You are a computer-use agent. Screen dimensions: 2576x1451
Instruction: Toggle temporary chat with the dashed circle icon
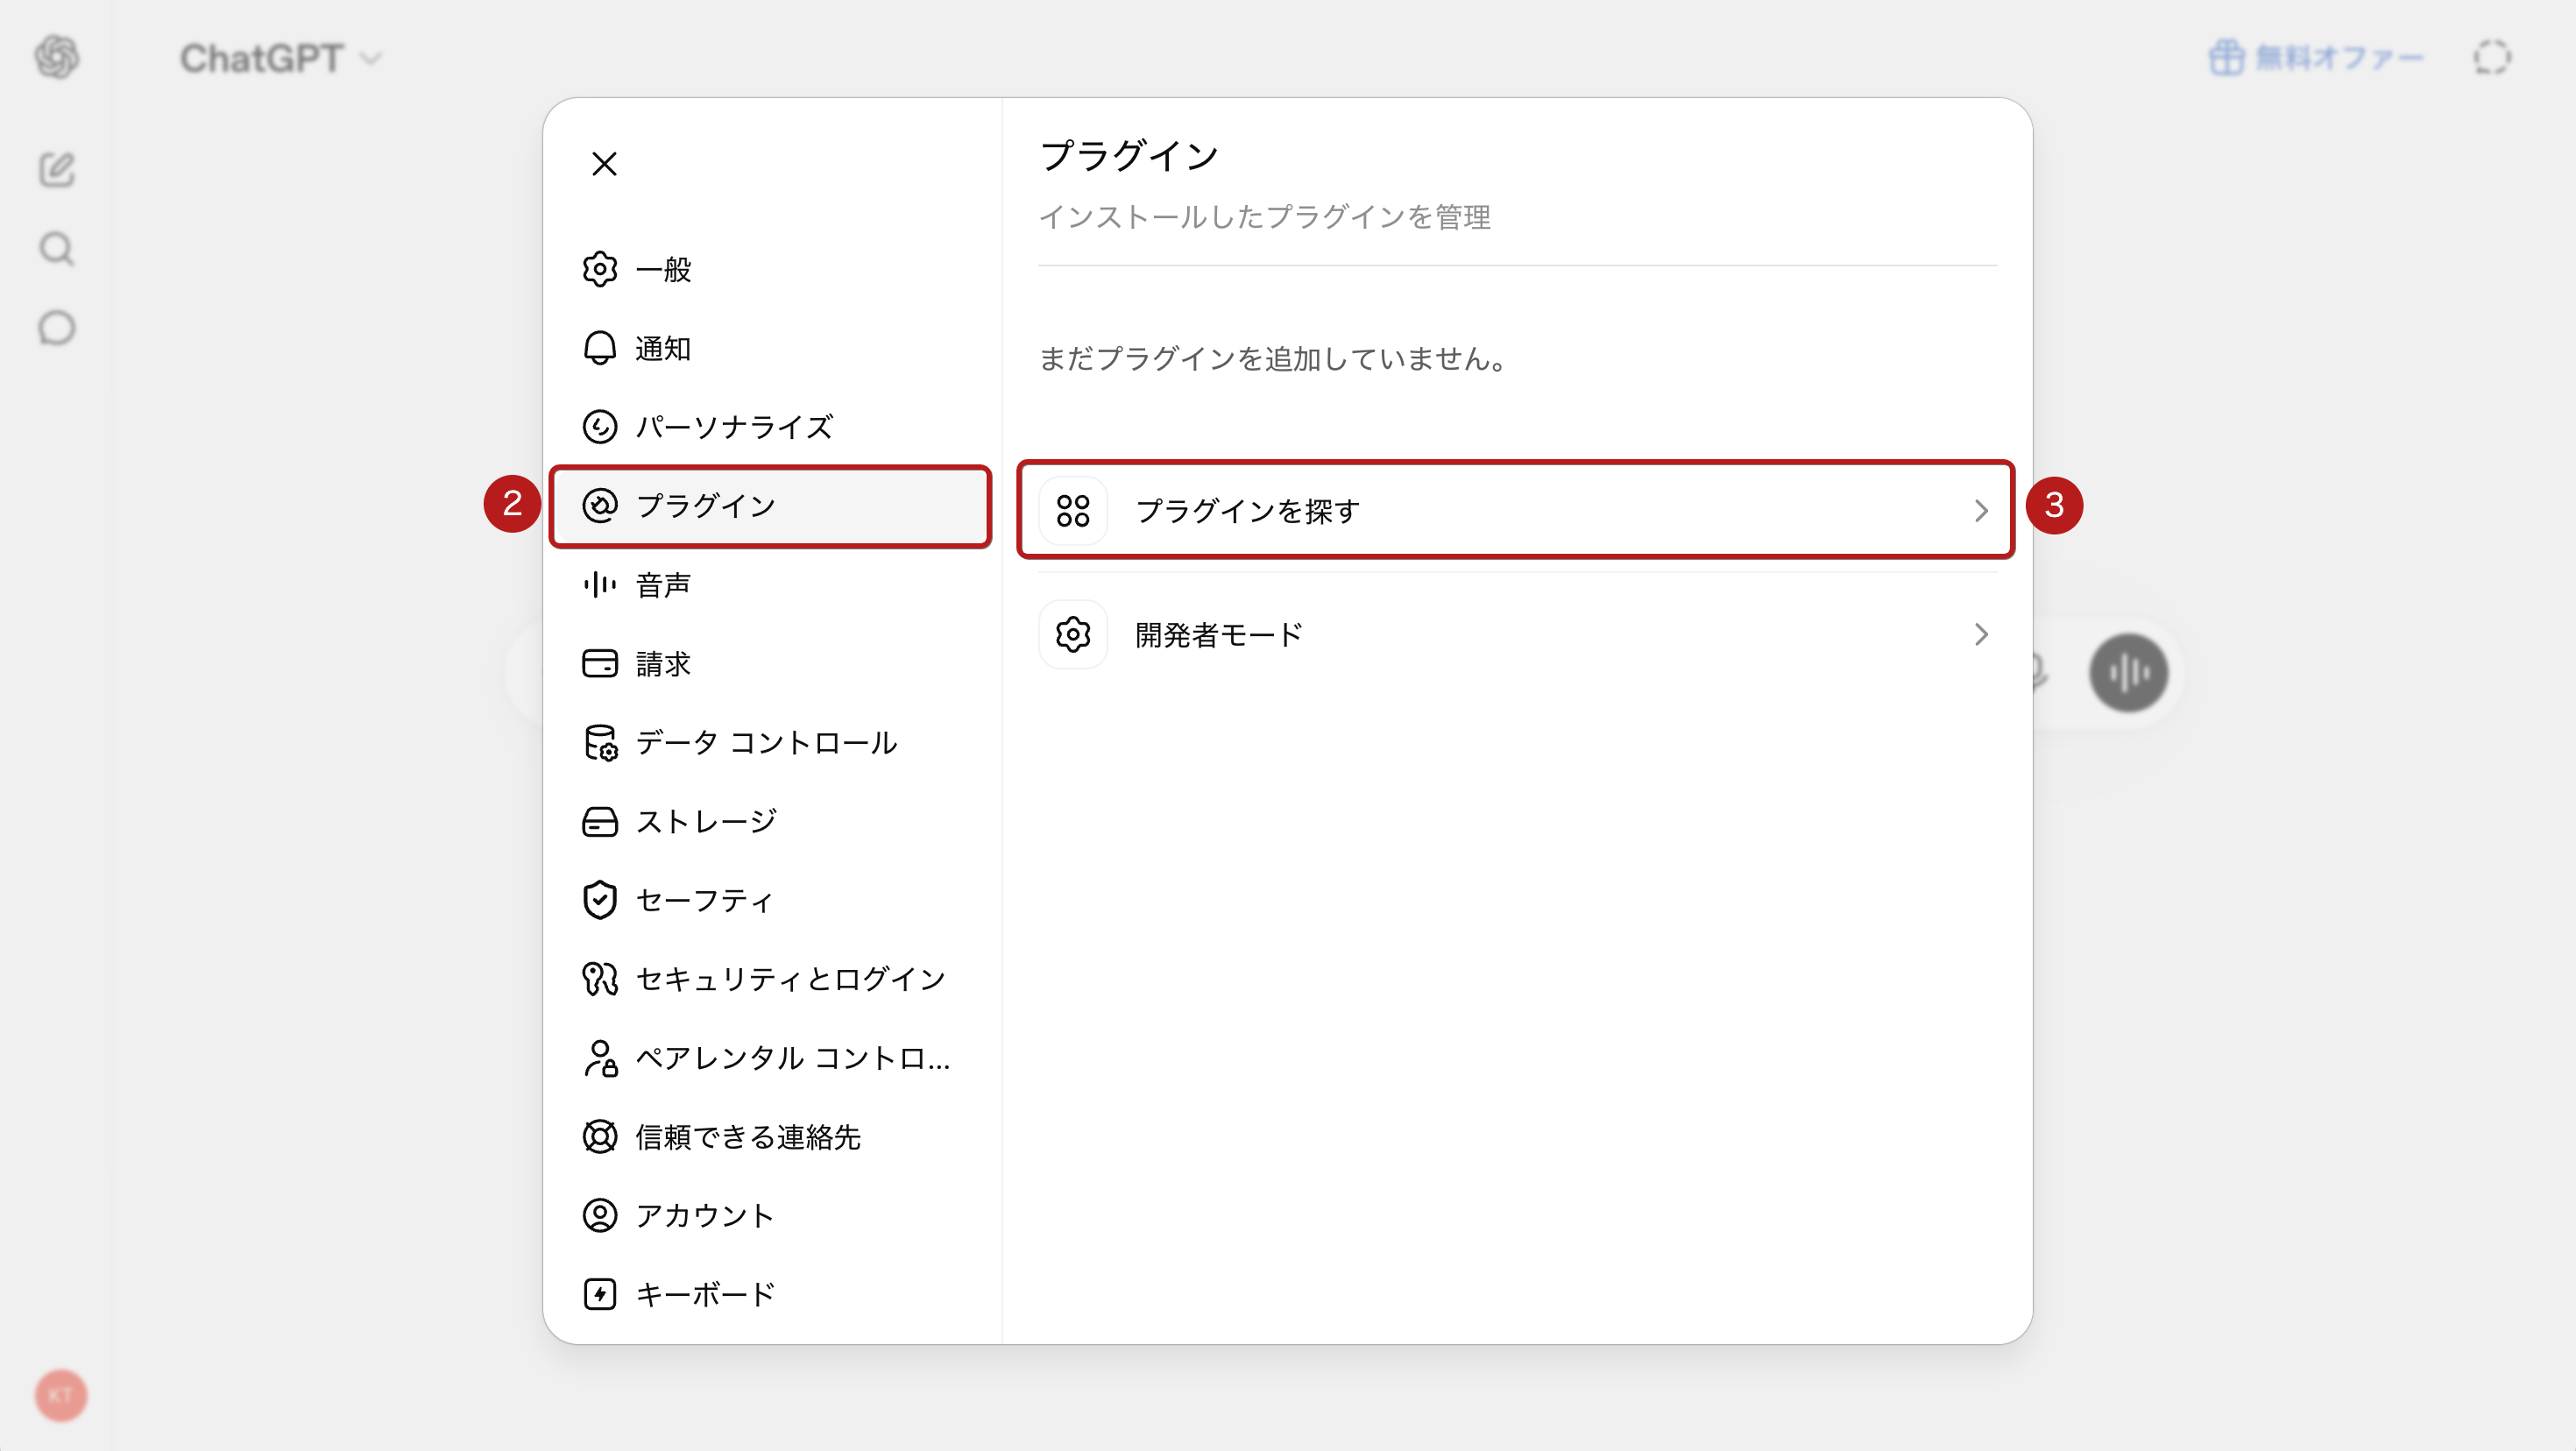click(2492, 58)
